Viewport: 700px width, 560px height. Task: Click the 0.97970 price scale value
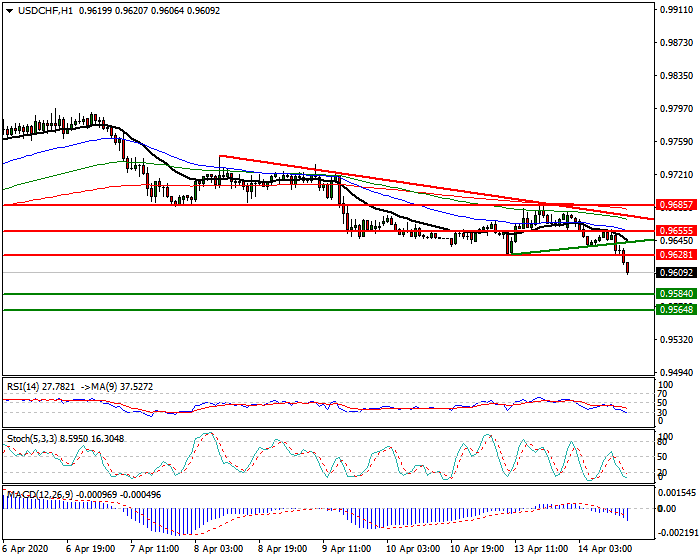pyautogui.click(x=676, y=109)
